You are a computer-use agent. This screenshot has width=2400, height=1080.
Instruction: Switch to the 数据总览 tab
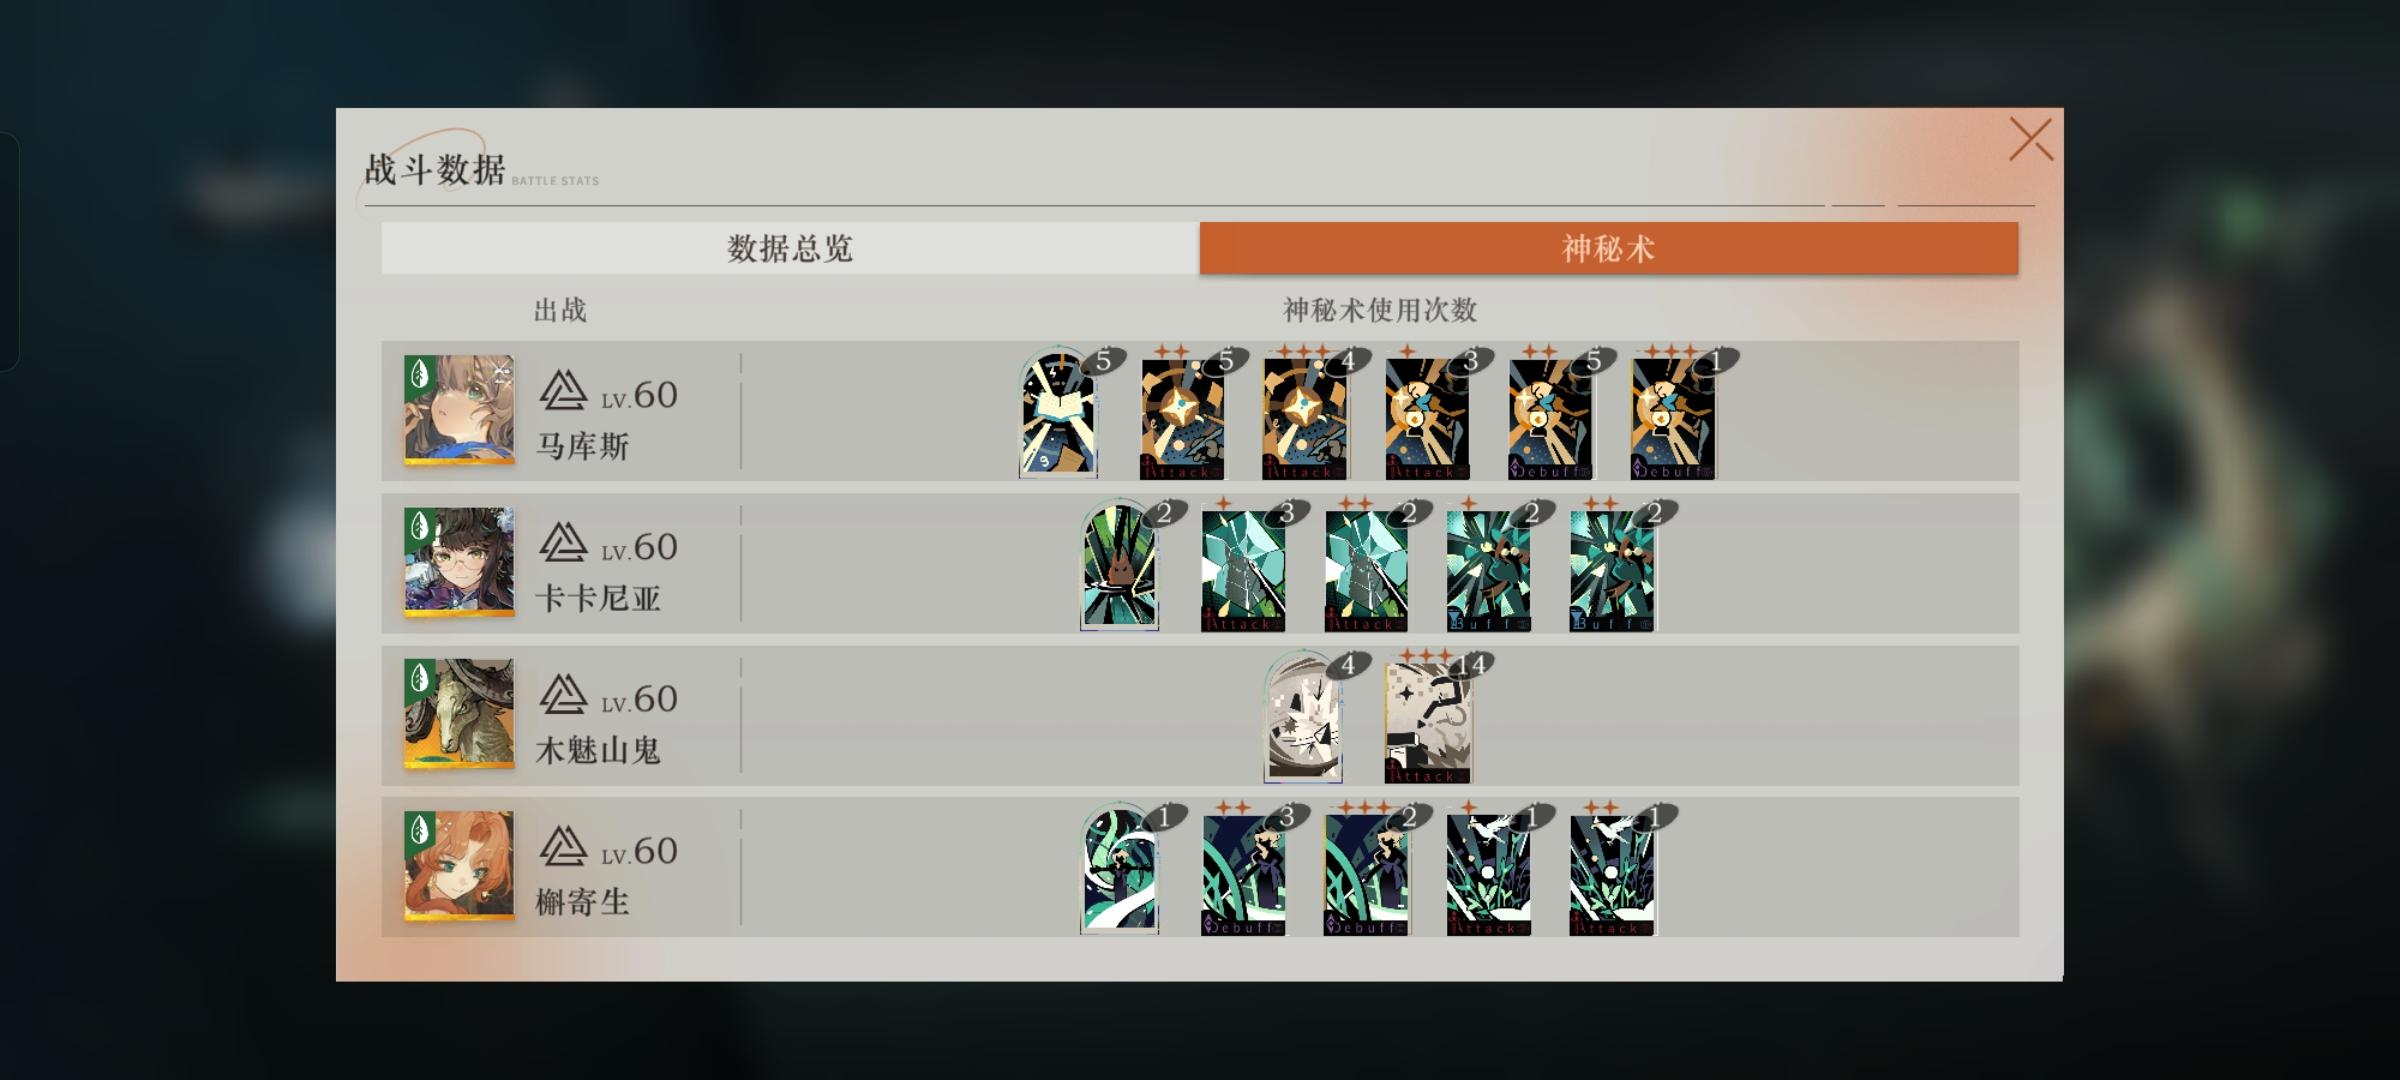tap(790, 248)
